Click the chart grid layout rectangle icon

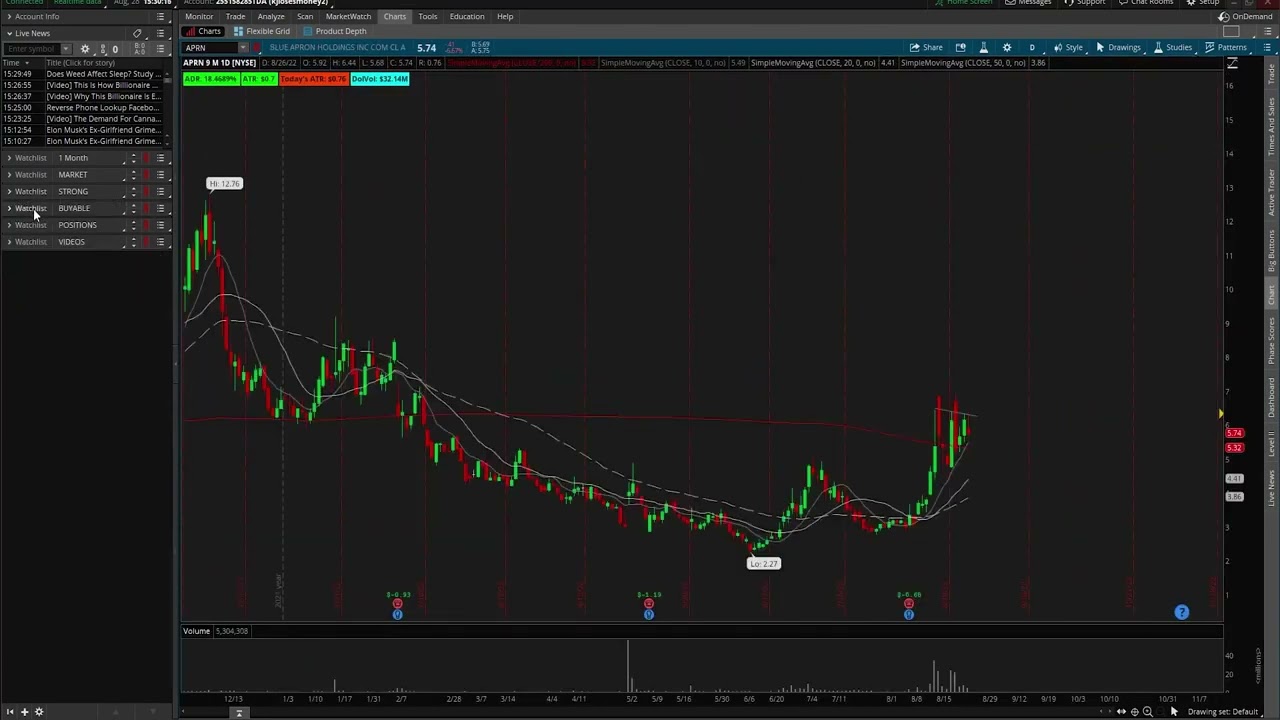point(1231,31)
